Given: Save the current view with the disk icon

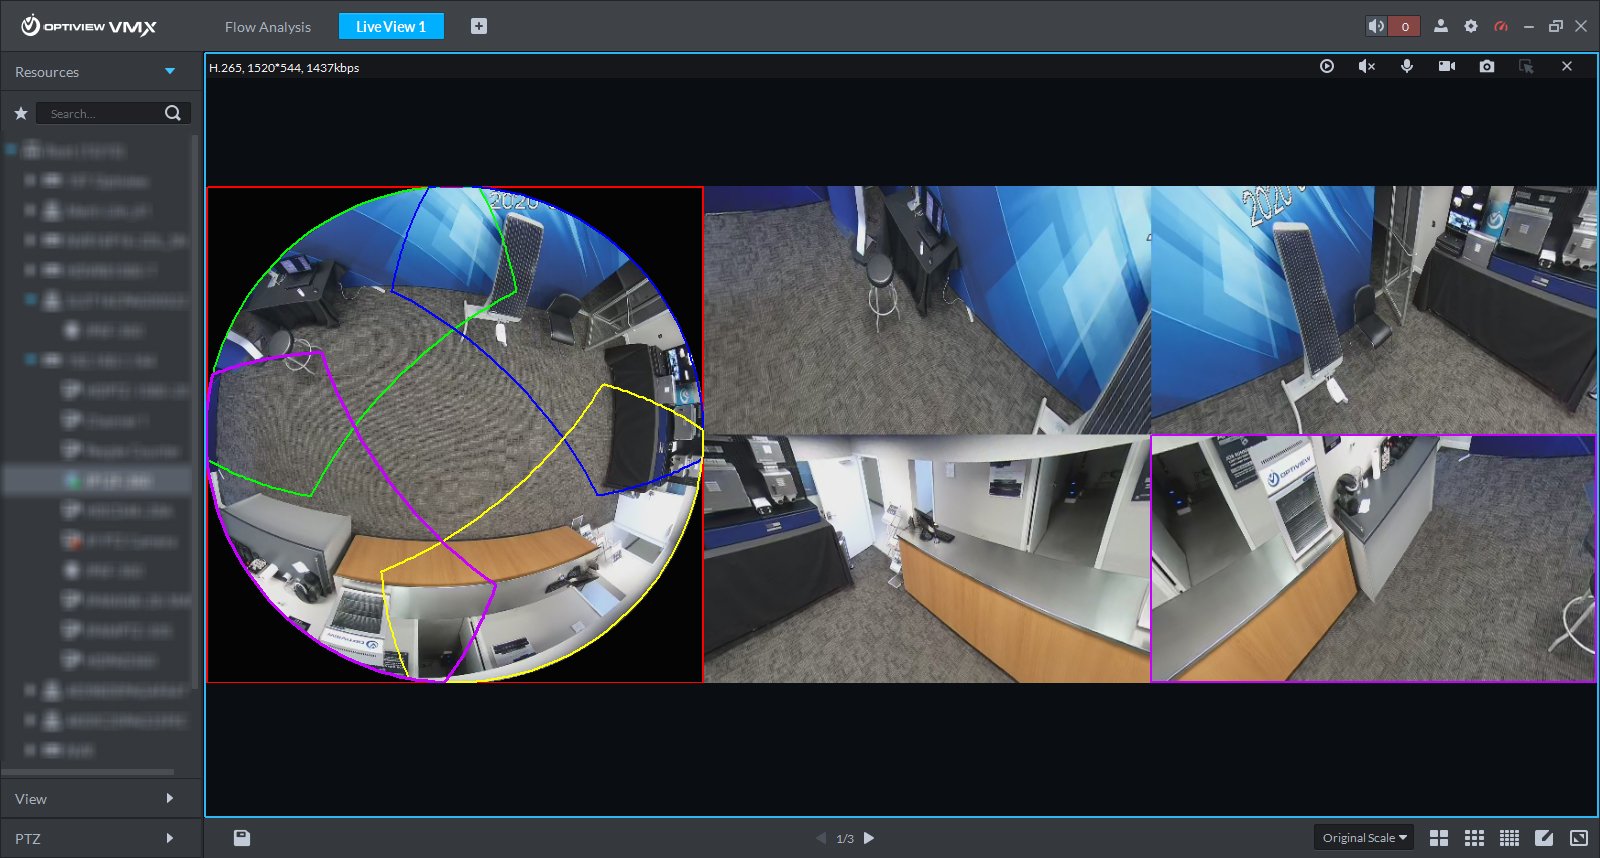Looking at the screenshot, I should (x=242, y=838).
